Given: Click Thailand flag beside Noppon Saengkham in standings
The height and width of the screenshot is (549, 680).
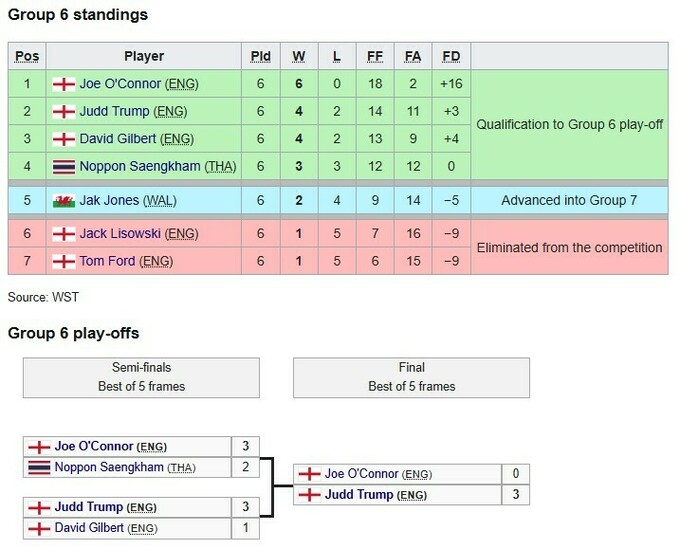Looking at the screenshot, I should 65,166.
